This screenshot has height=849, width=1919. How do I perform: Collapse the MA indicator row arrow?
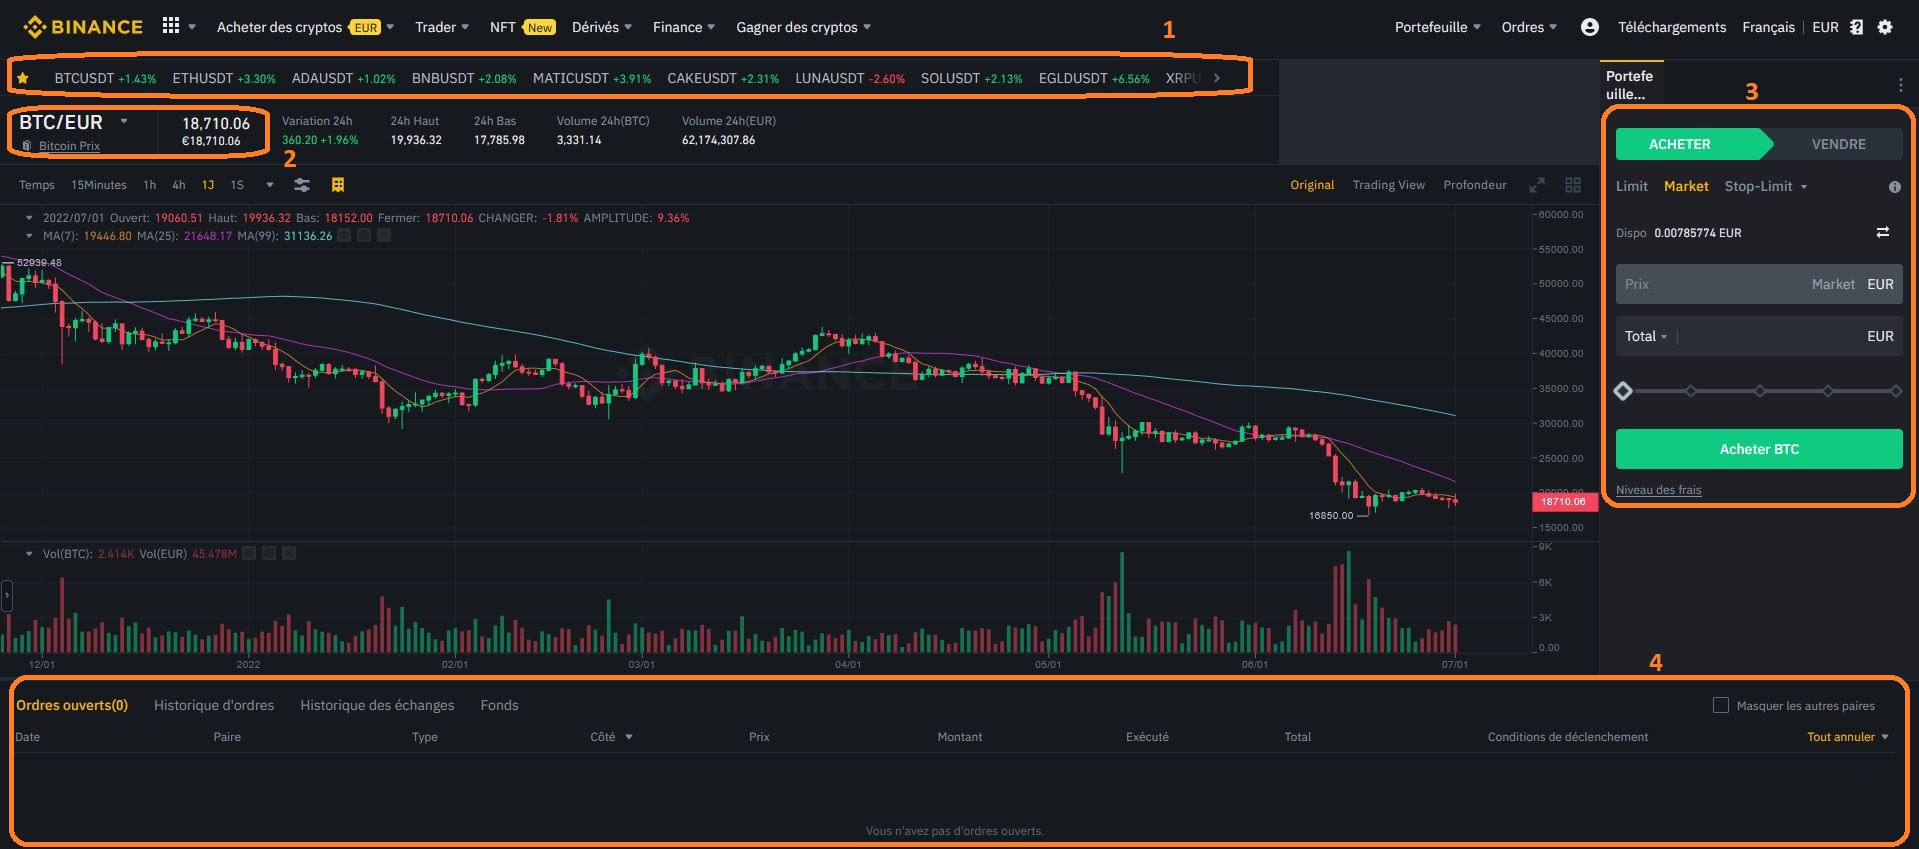[x=29, y=236]
